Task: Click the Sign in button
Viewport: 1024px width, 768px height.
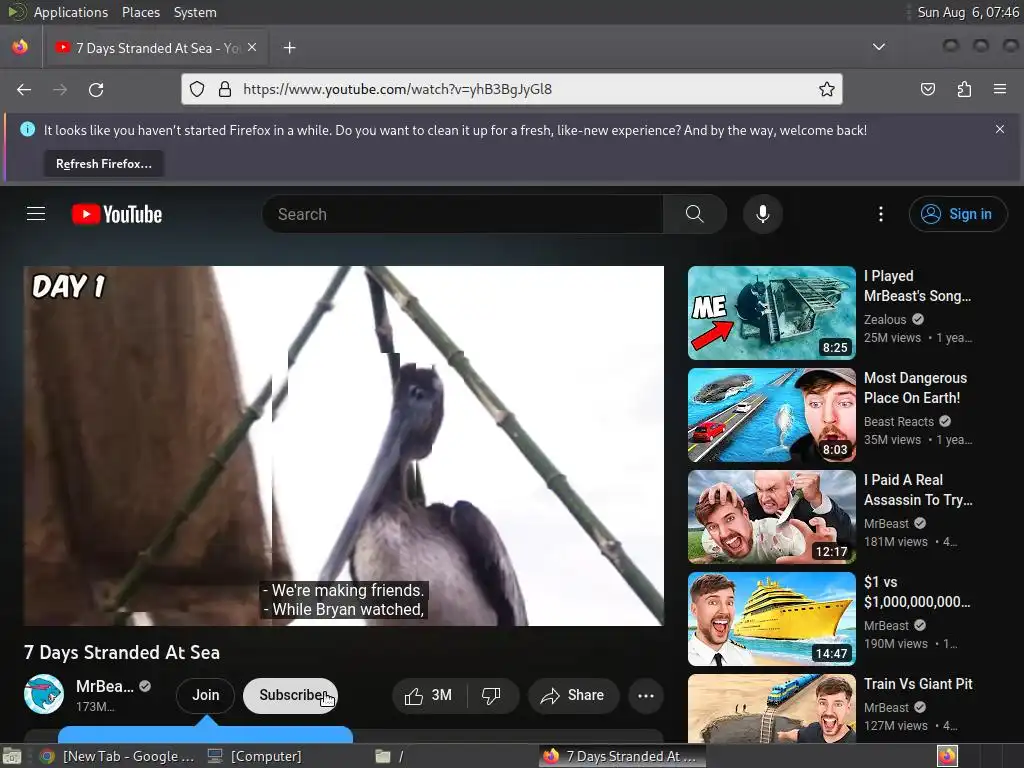Action: 958,214
